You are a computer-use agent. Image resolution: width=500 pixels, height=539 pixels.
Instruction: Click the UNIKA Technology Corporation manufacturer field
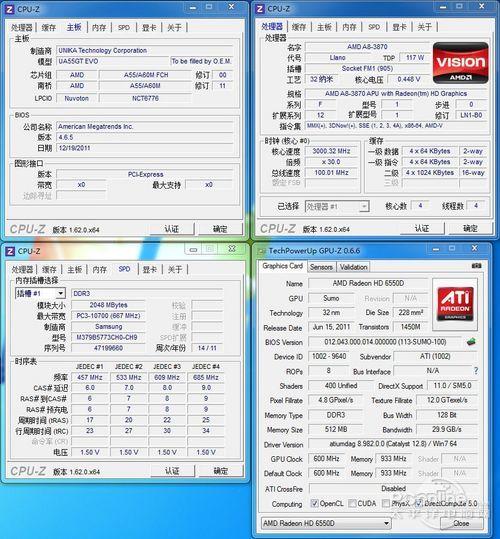145,51
